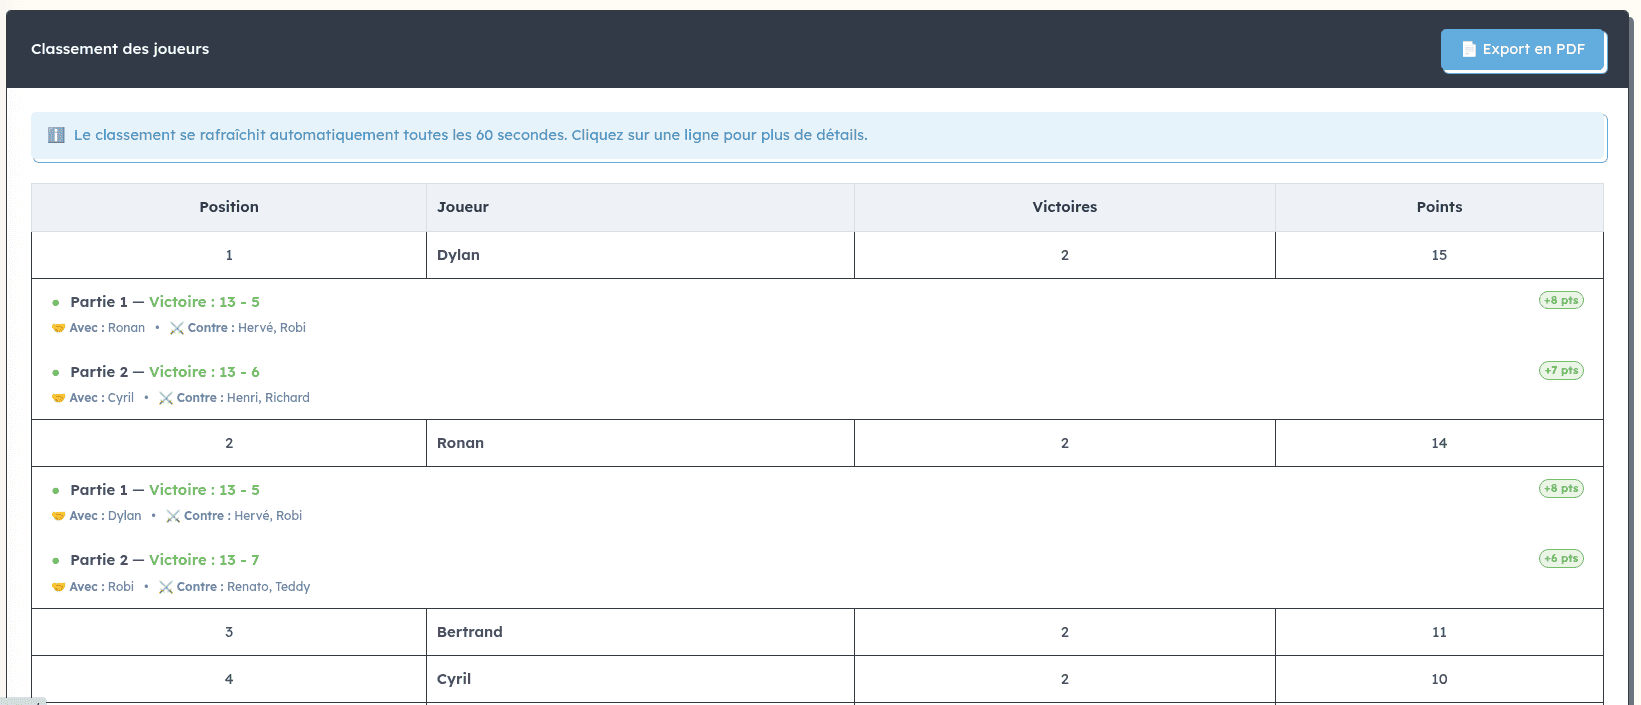The width and height of the screenshot is (1641, 705).
Task: Click the Points column header
Action: coord(1439,207)
